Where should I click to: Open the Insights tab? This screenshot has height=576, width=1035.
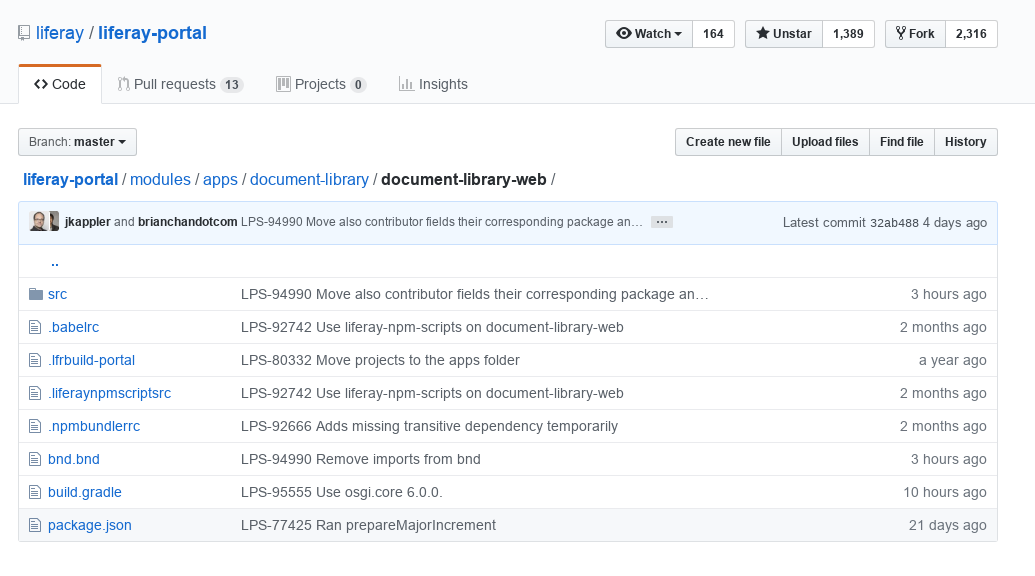(433, 85)
